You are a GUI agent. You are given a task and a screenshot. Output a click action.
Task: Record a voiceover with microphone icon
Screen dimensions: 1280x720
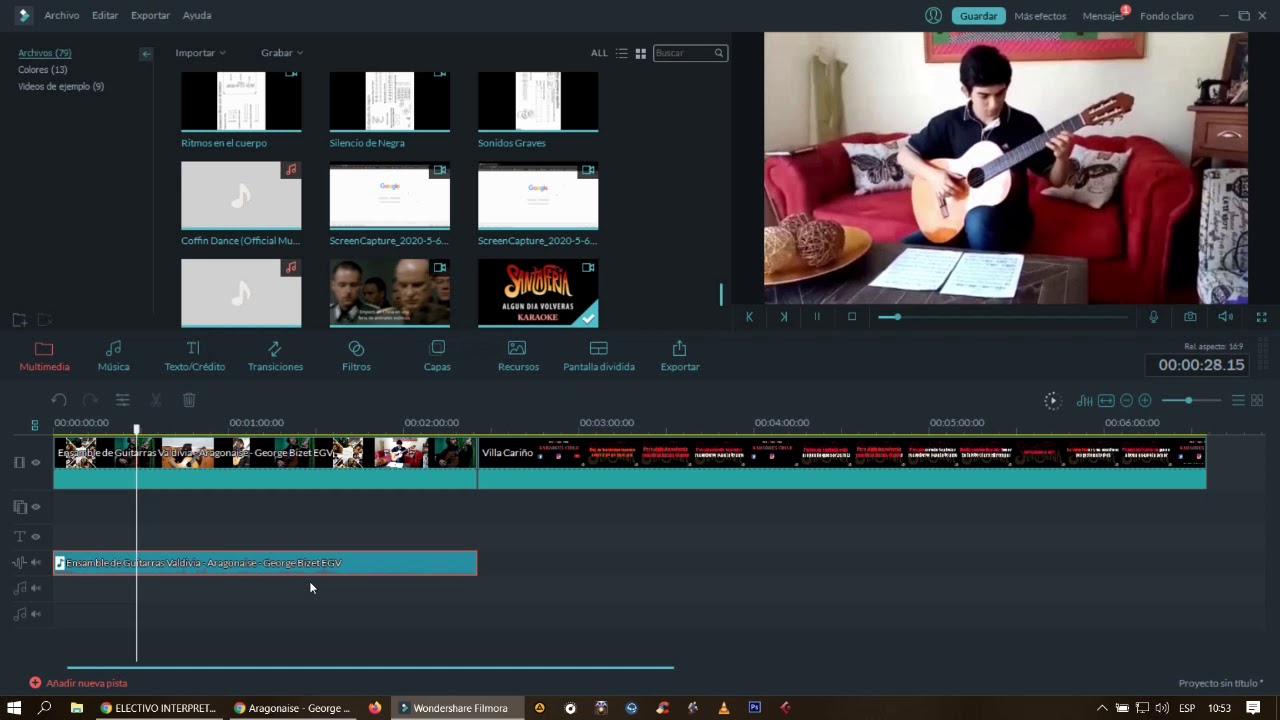click(1153, 317)
